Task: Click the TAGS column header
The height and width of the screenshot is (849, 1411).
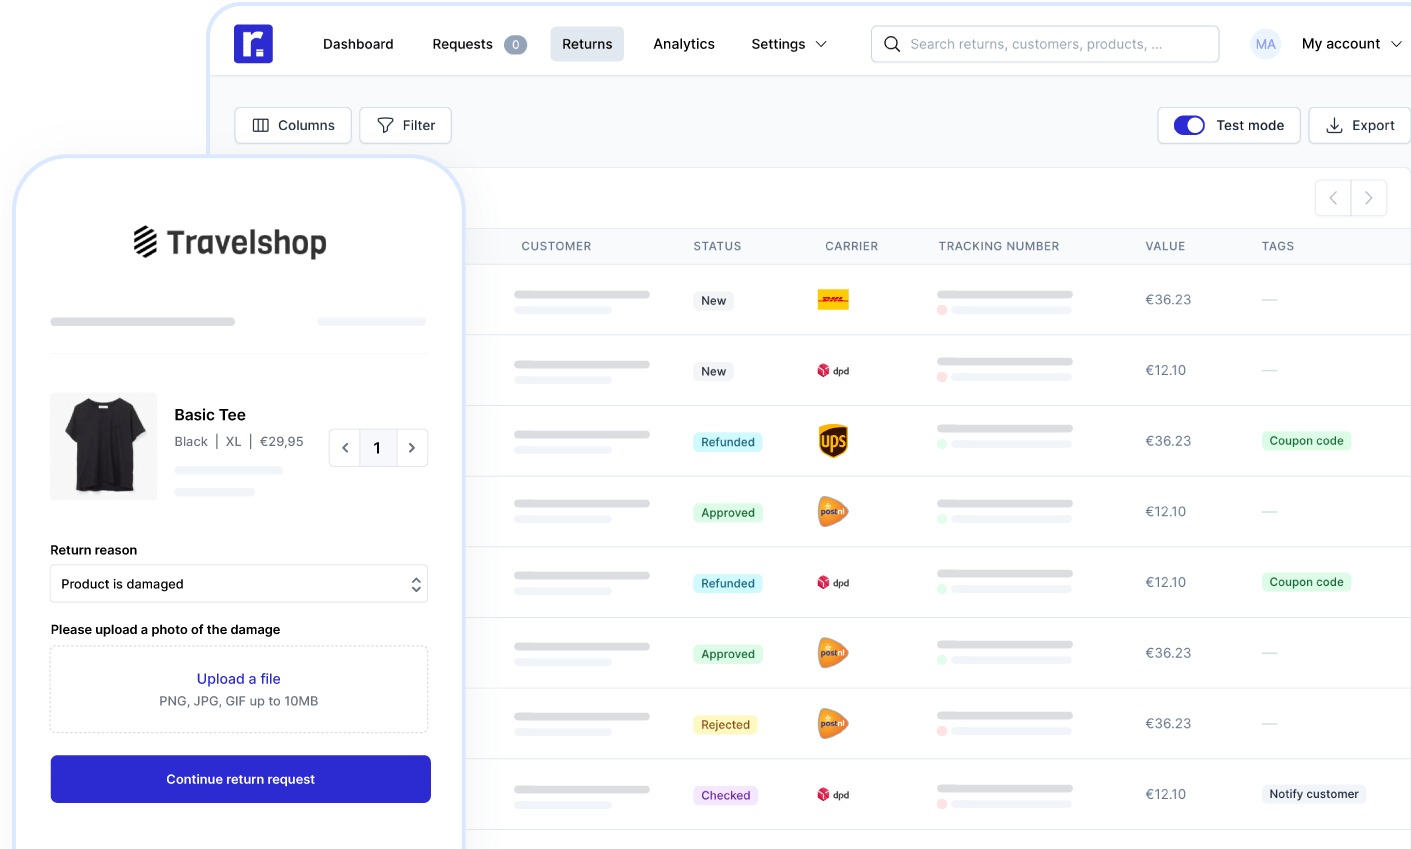Action: (x=1278, y=246)
